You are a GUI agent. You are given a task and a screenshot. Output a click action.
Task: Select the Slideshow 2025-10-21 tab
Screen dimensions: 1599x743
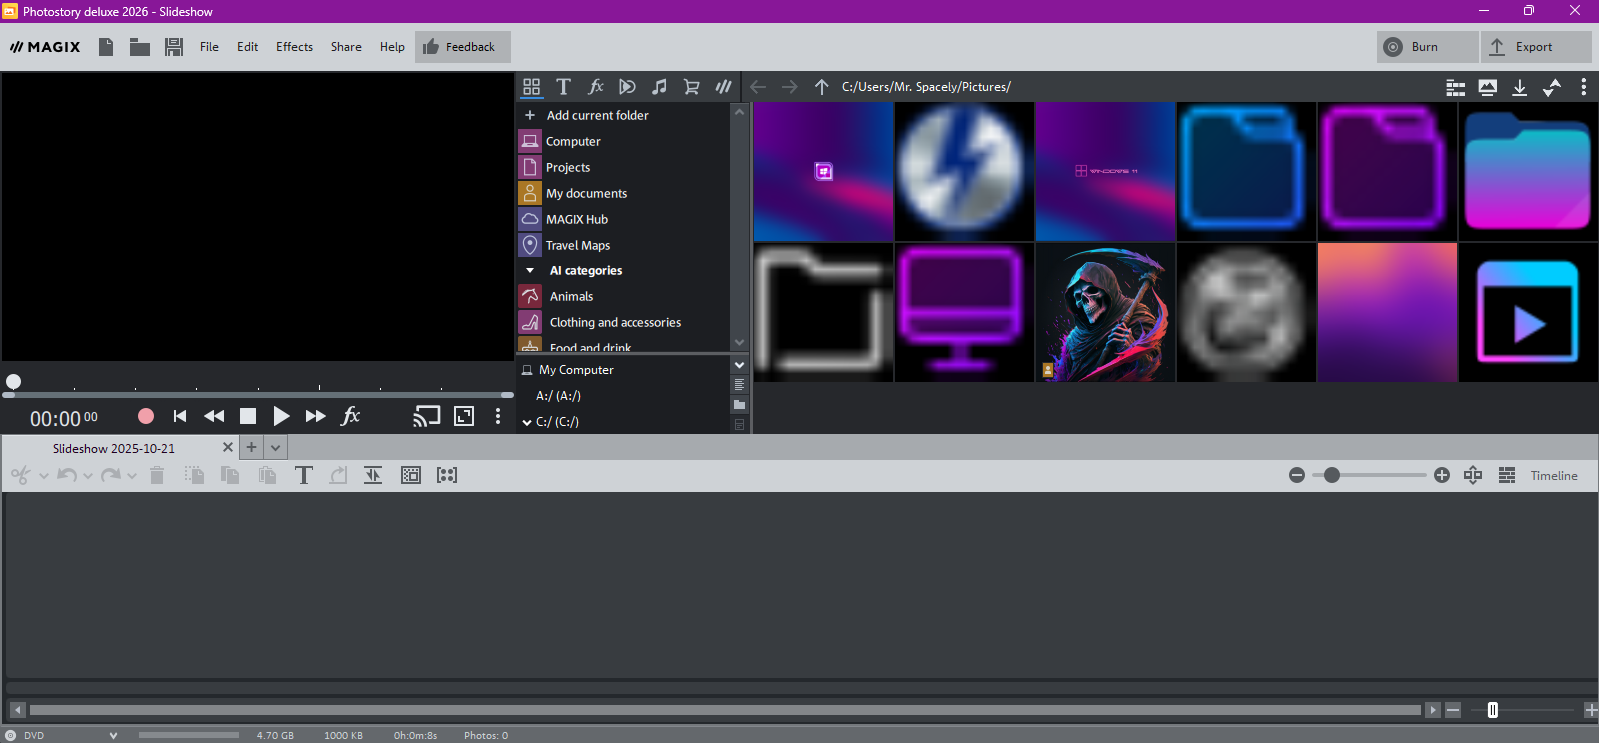point(114,448)
